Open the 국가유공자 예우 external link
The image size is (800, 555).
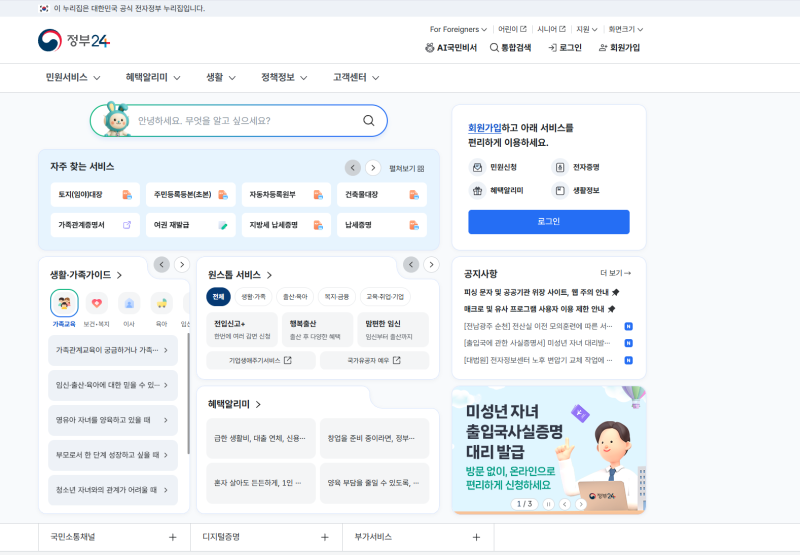click(x=374, y=361)
